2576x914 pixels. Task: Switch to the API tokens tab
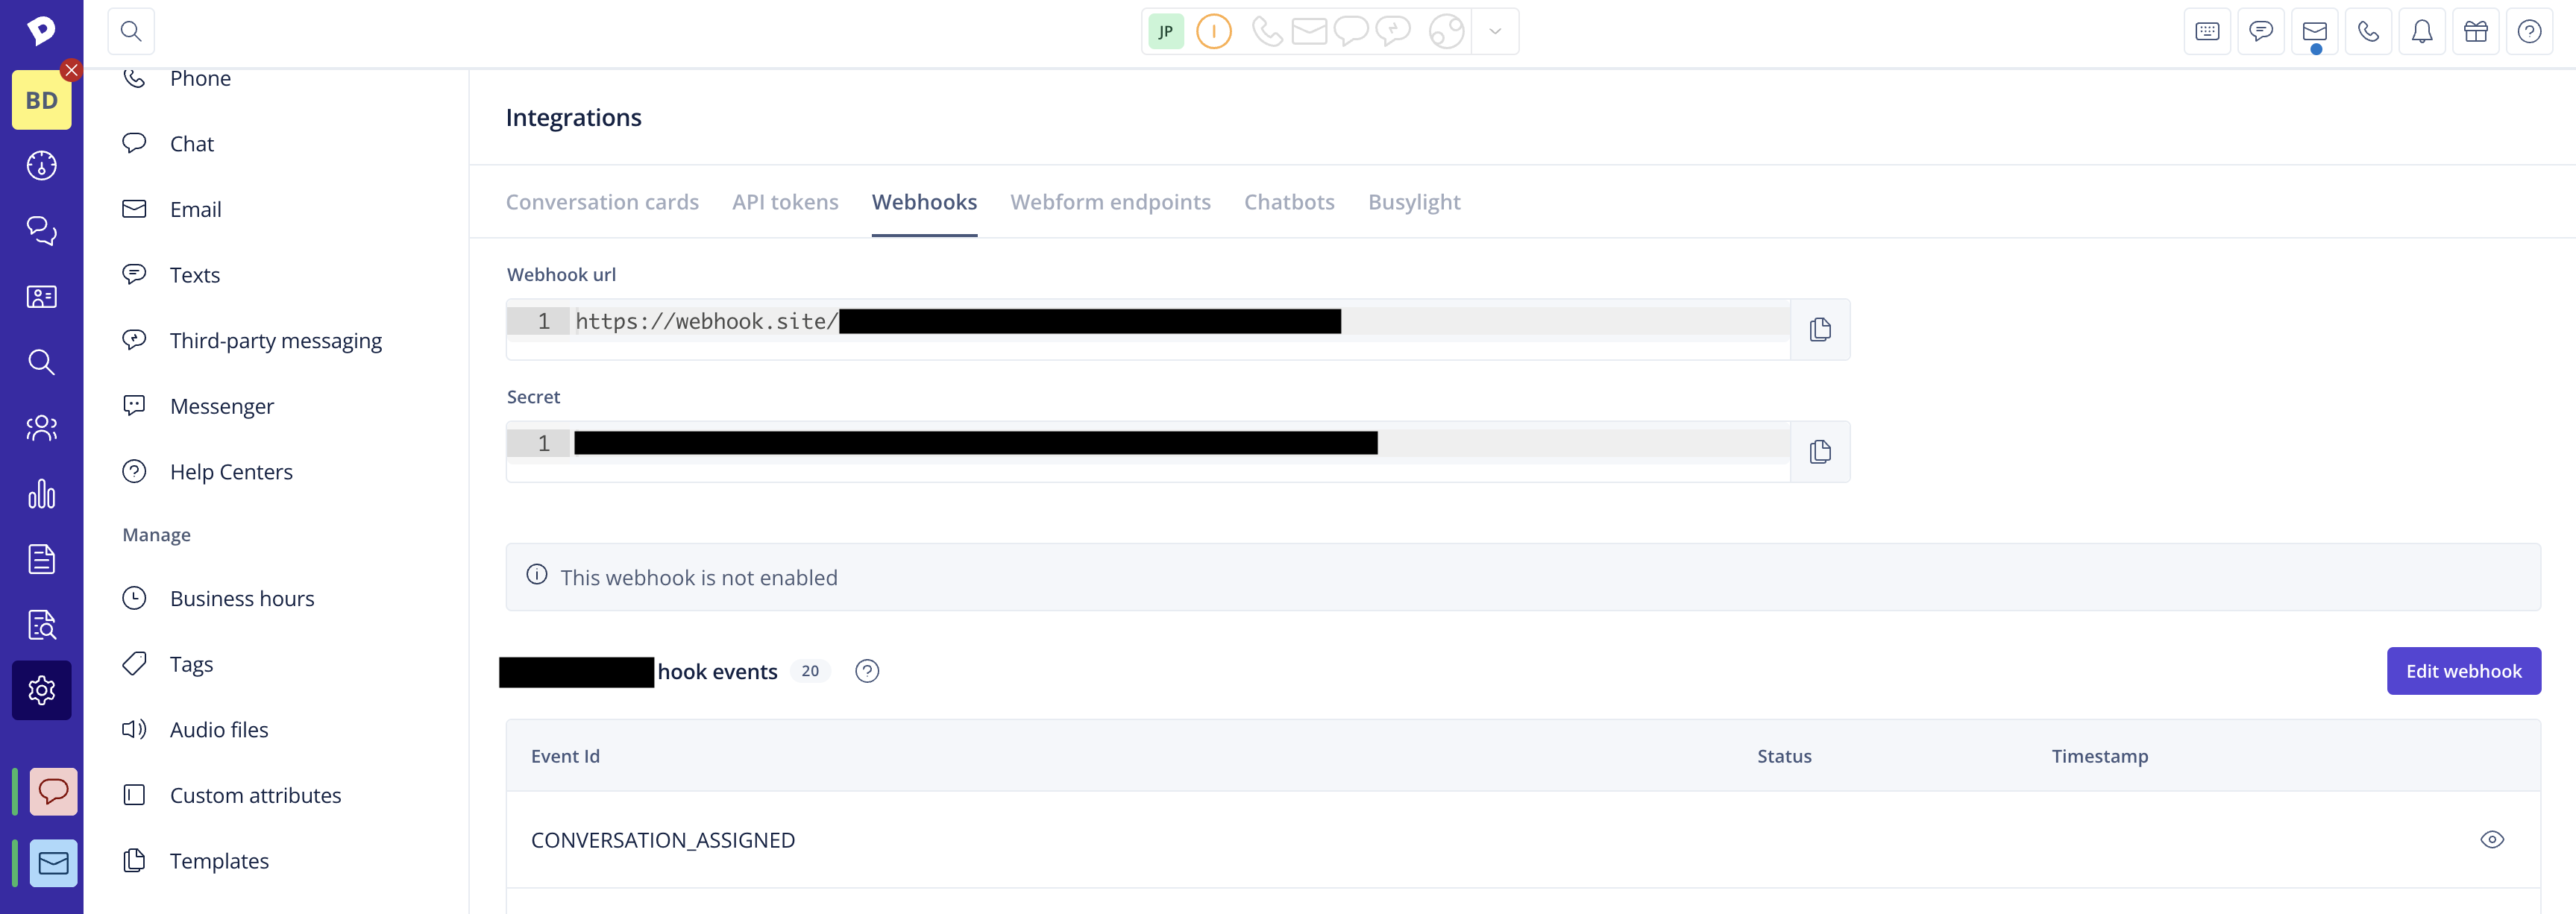(785, 202)
